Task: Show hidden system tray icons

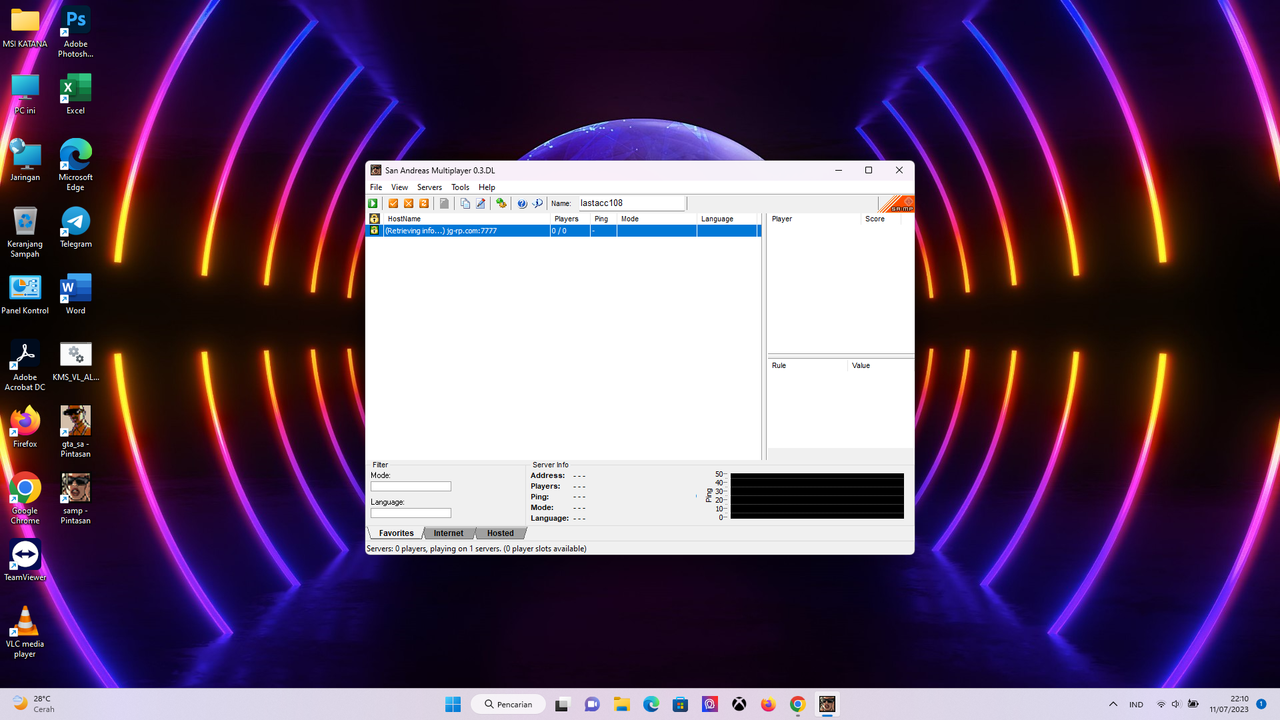Action: 1113,704
